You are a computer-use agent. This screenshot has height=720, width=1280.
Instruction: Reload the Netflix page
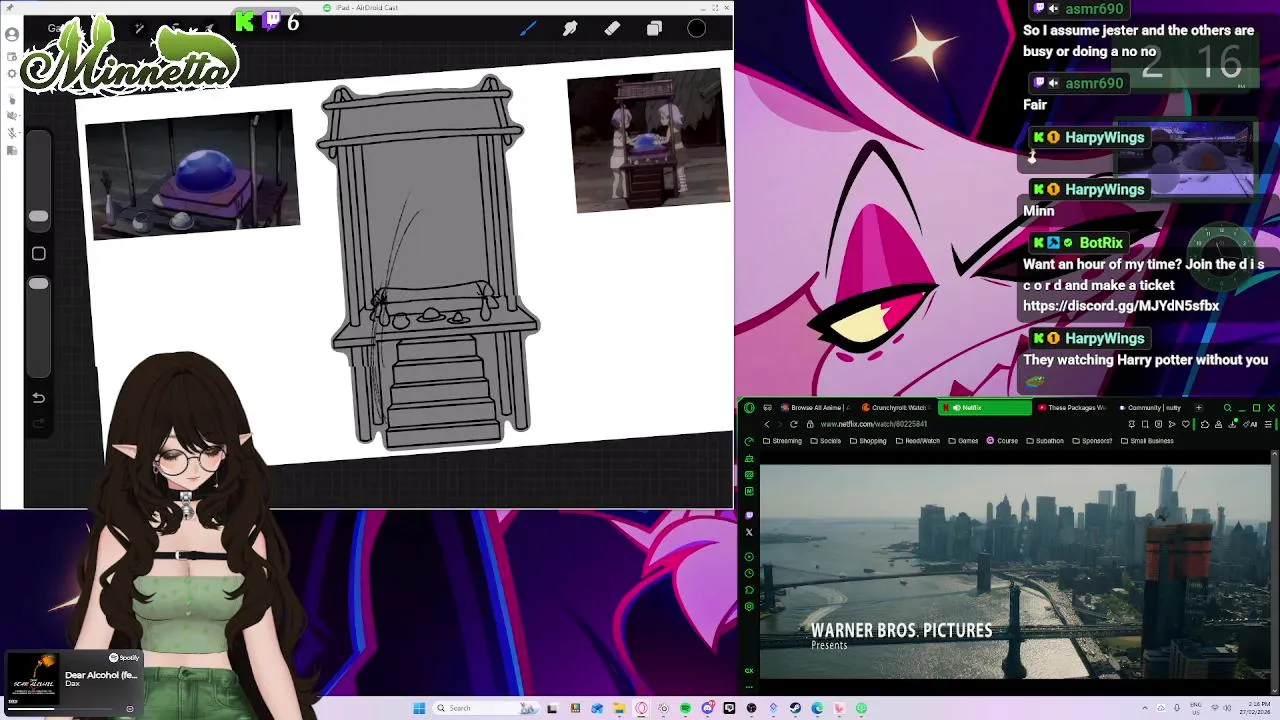[x=794, y=424]
